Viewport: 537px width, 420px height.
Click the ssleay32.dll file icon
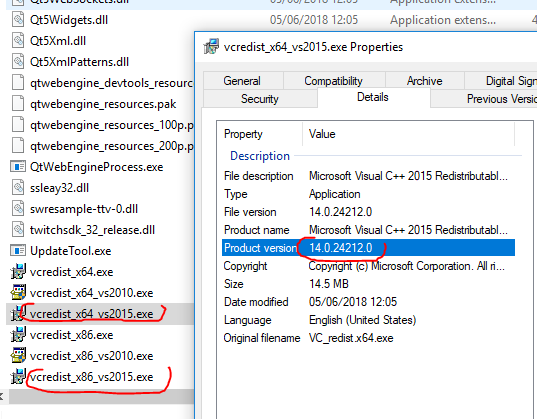coord(18,188)
